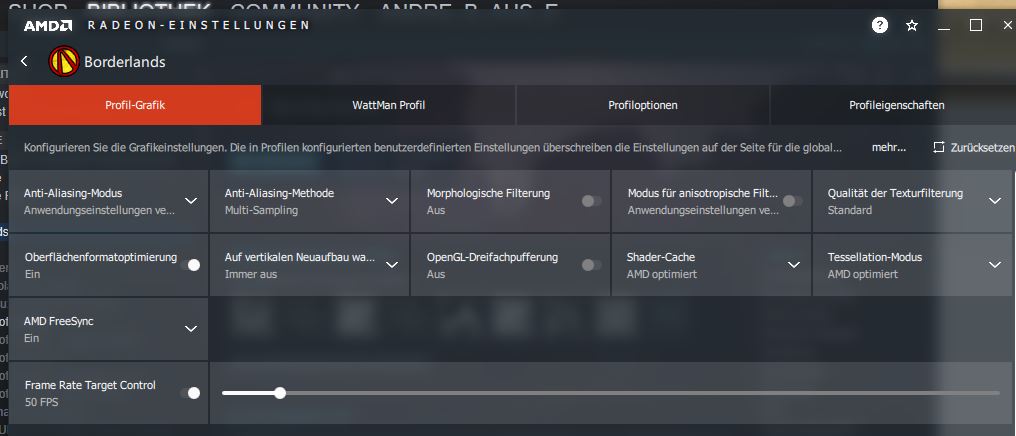Expand Qualität der Texturfilterung dropdown
This screenshot has width=1016, height=436.
point(995,201)
